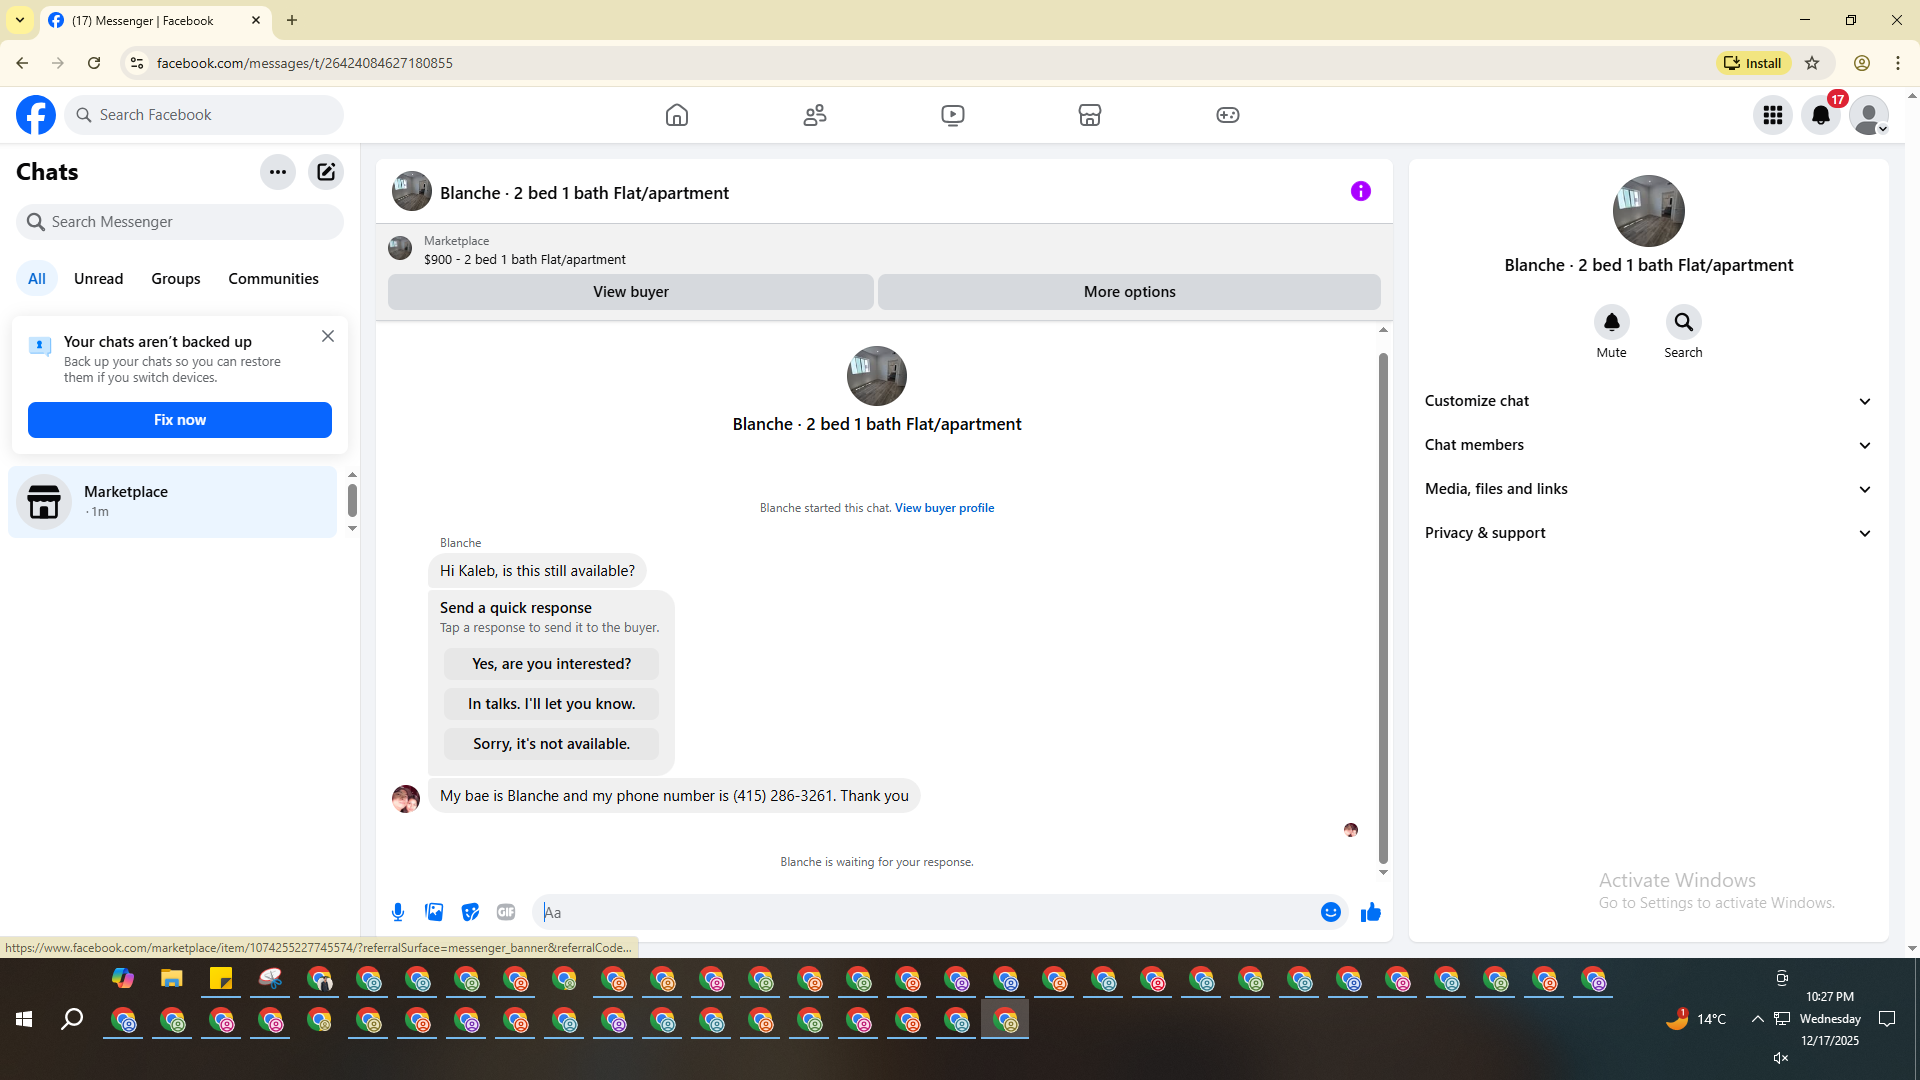
Task: Open the View buyer profile link
Action: (x=944, y=508)
